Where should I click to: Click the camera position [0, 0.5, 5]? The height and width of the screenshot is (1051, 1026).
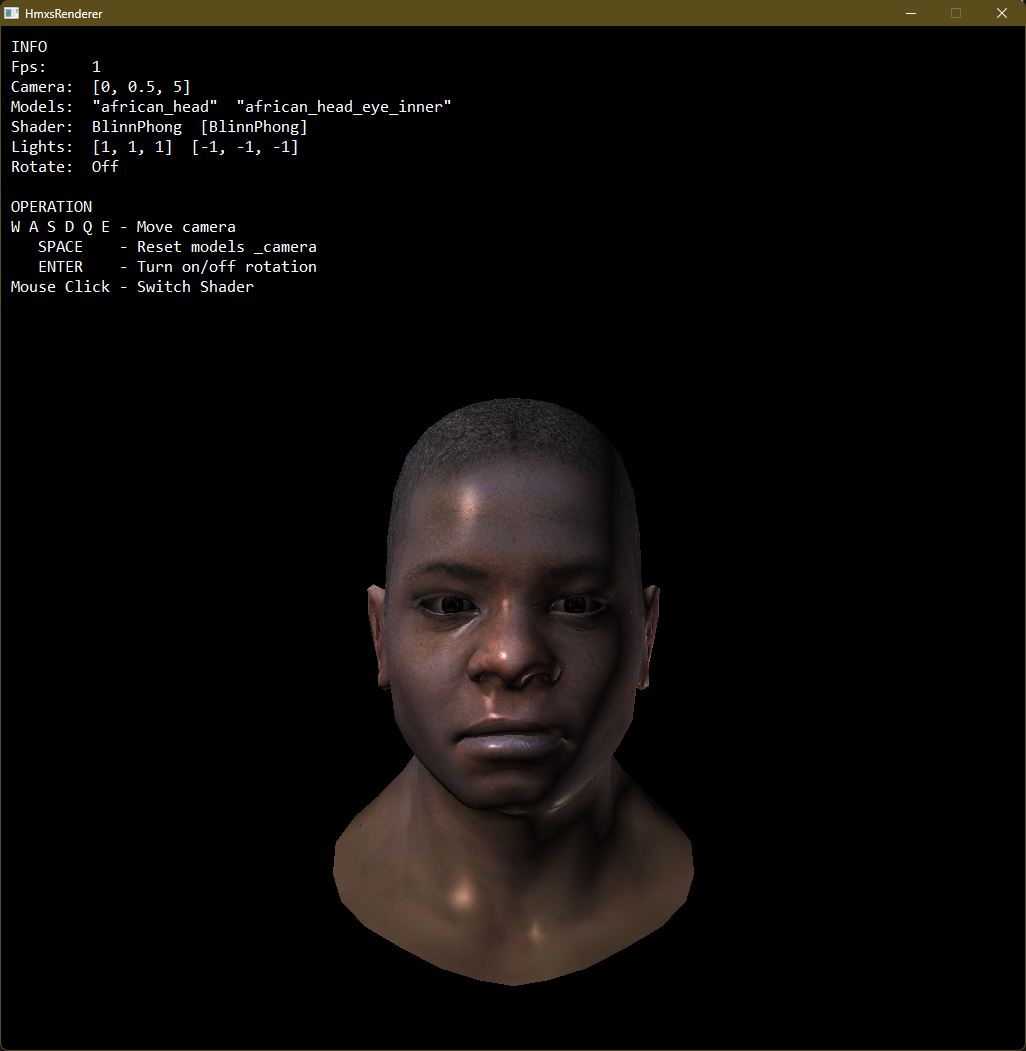tap(141, 87)
